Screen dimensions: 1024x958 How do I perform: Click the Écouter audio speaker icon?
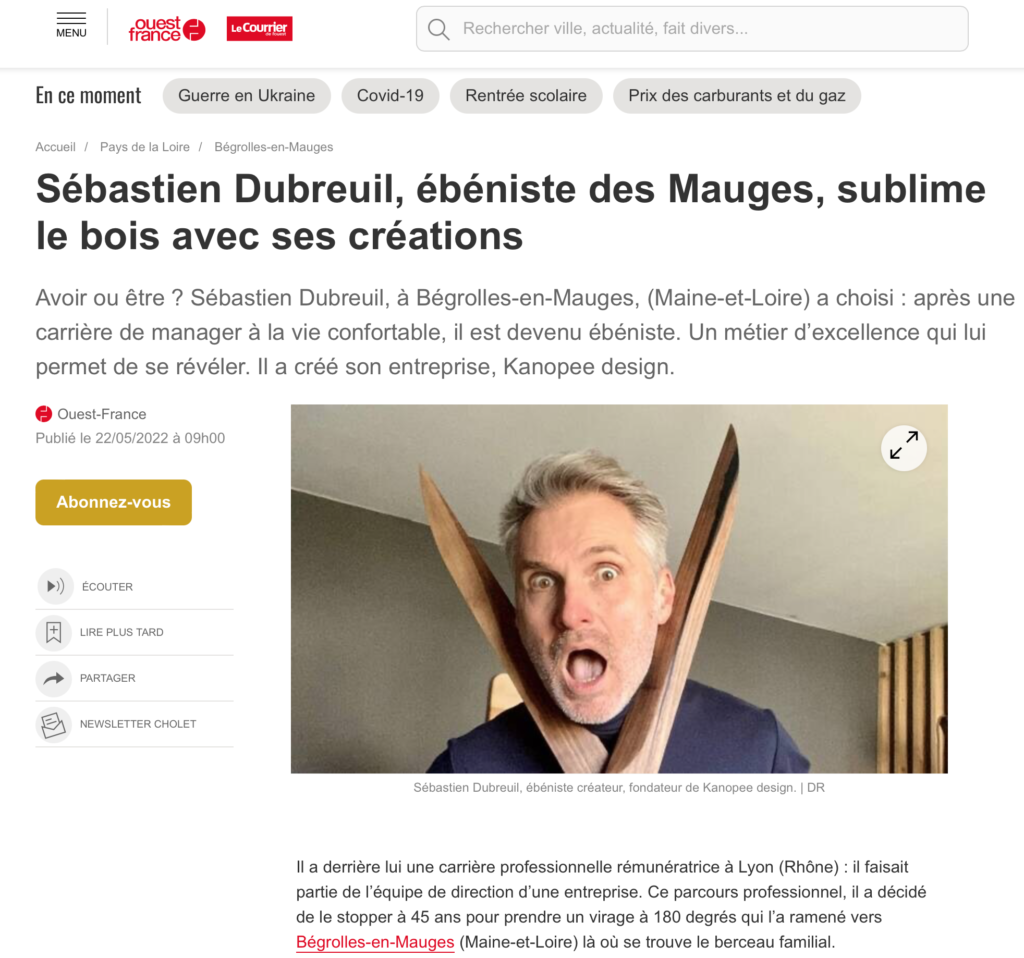[55, 586]
